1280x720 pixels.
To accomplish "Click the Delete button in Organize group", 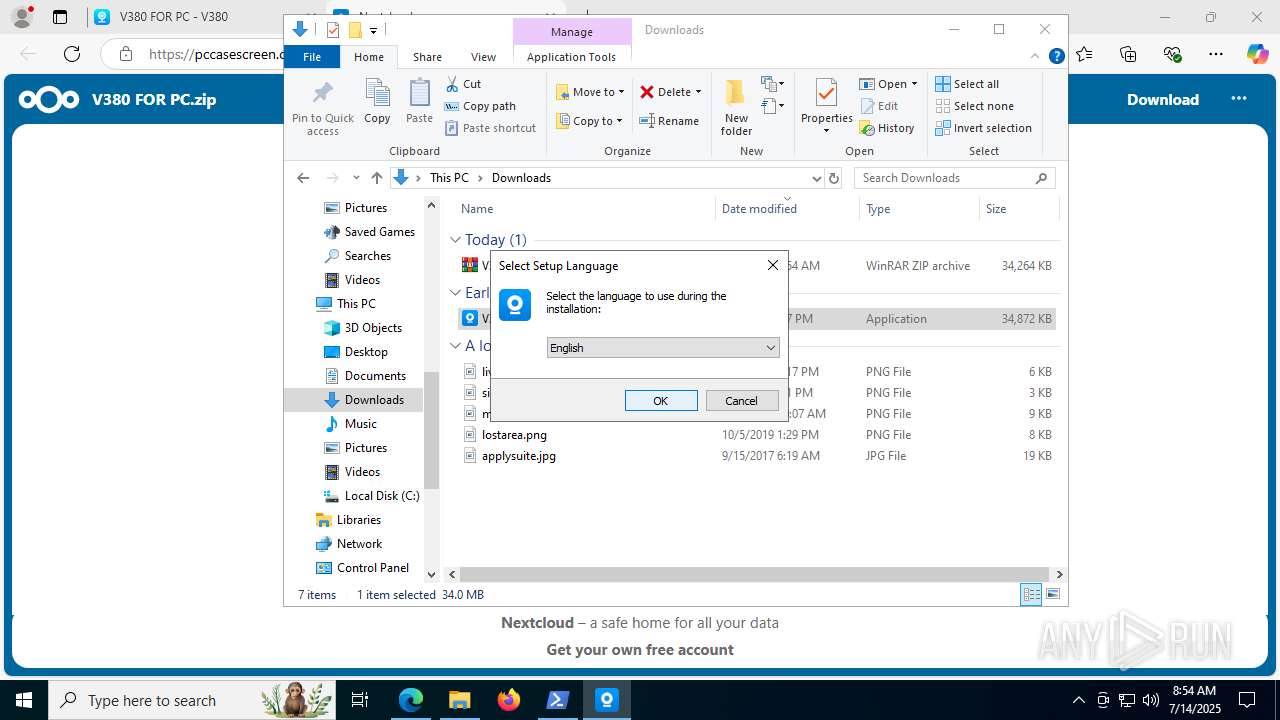I will (x=670, y=92).
